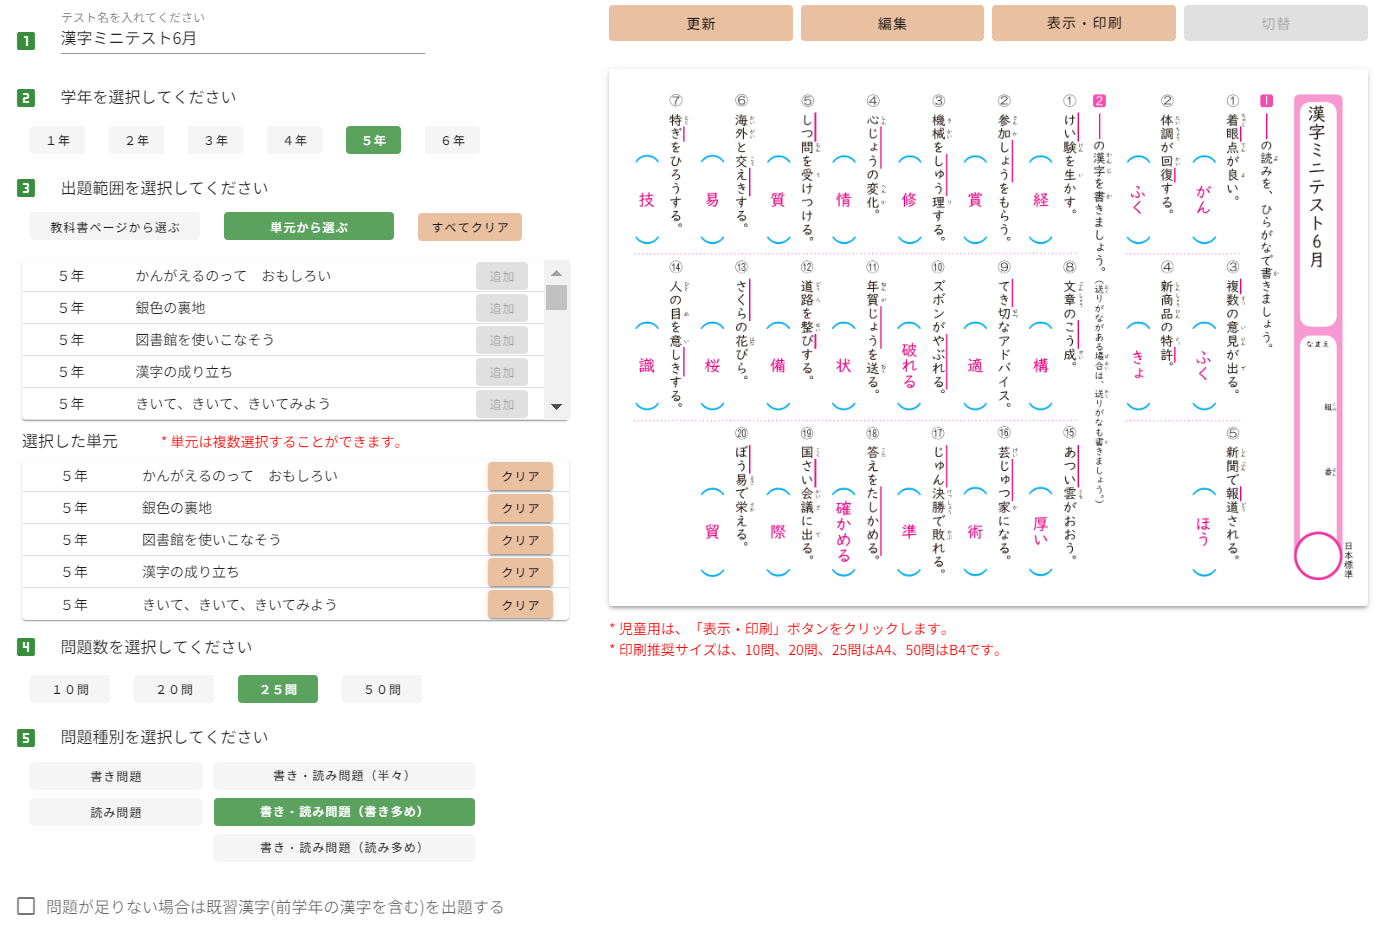Click green step 2 number icon
Viewport: 1377px width, 931px height.
[x=26, y=98]
